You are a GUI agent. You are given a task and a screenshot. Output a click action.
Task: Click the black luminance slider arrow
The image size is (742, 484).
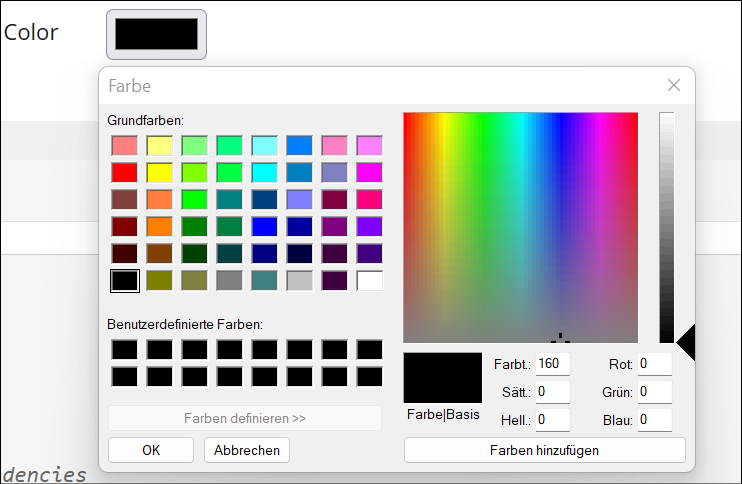(686, 343)
